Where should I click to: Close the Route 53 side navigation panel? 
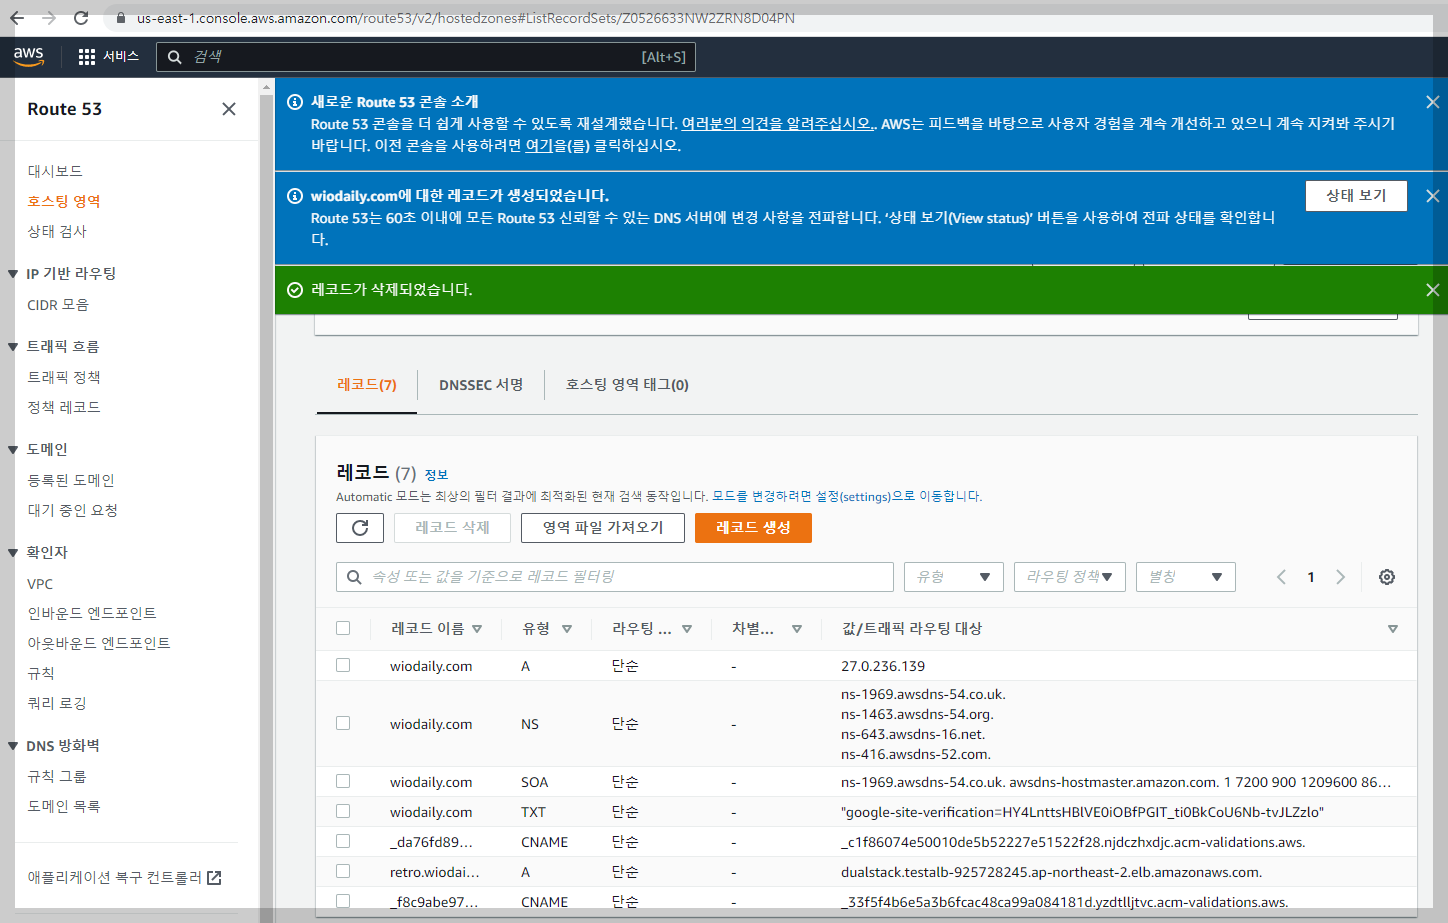[x=229, y=109]
